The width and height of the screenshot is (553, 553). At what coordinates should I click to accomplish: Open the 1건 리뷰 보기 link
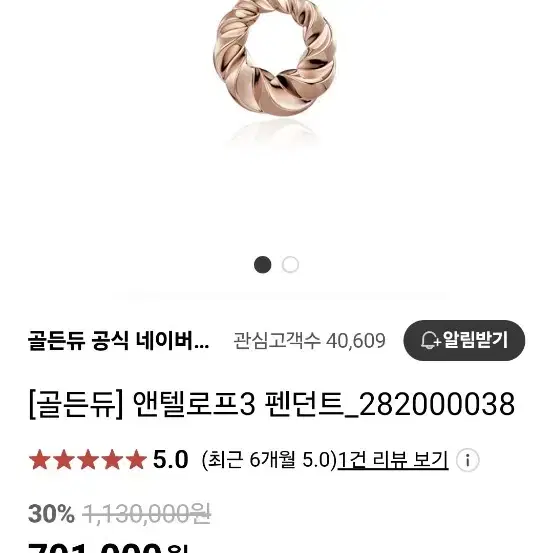pos(393,460)
